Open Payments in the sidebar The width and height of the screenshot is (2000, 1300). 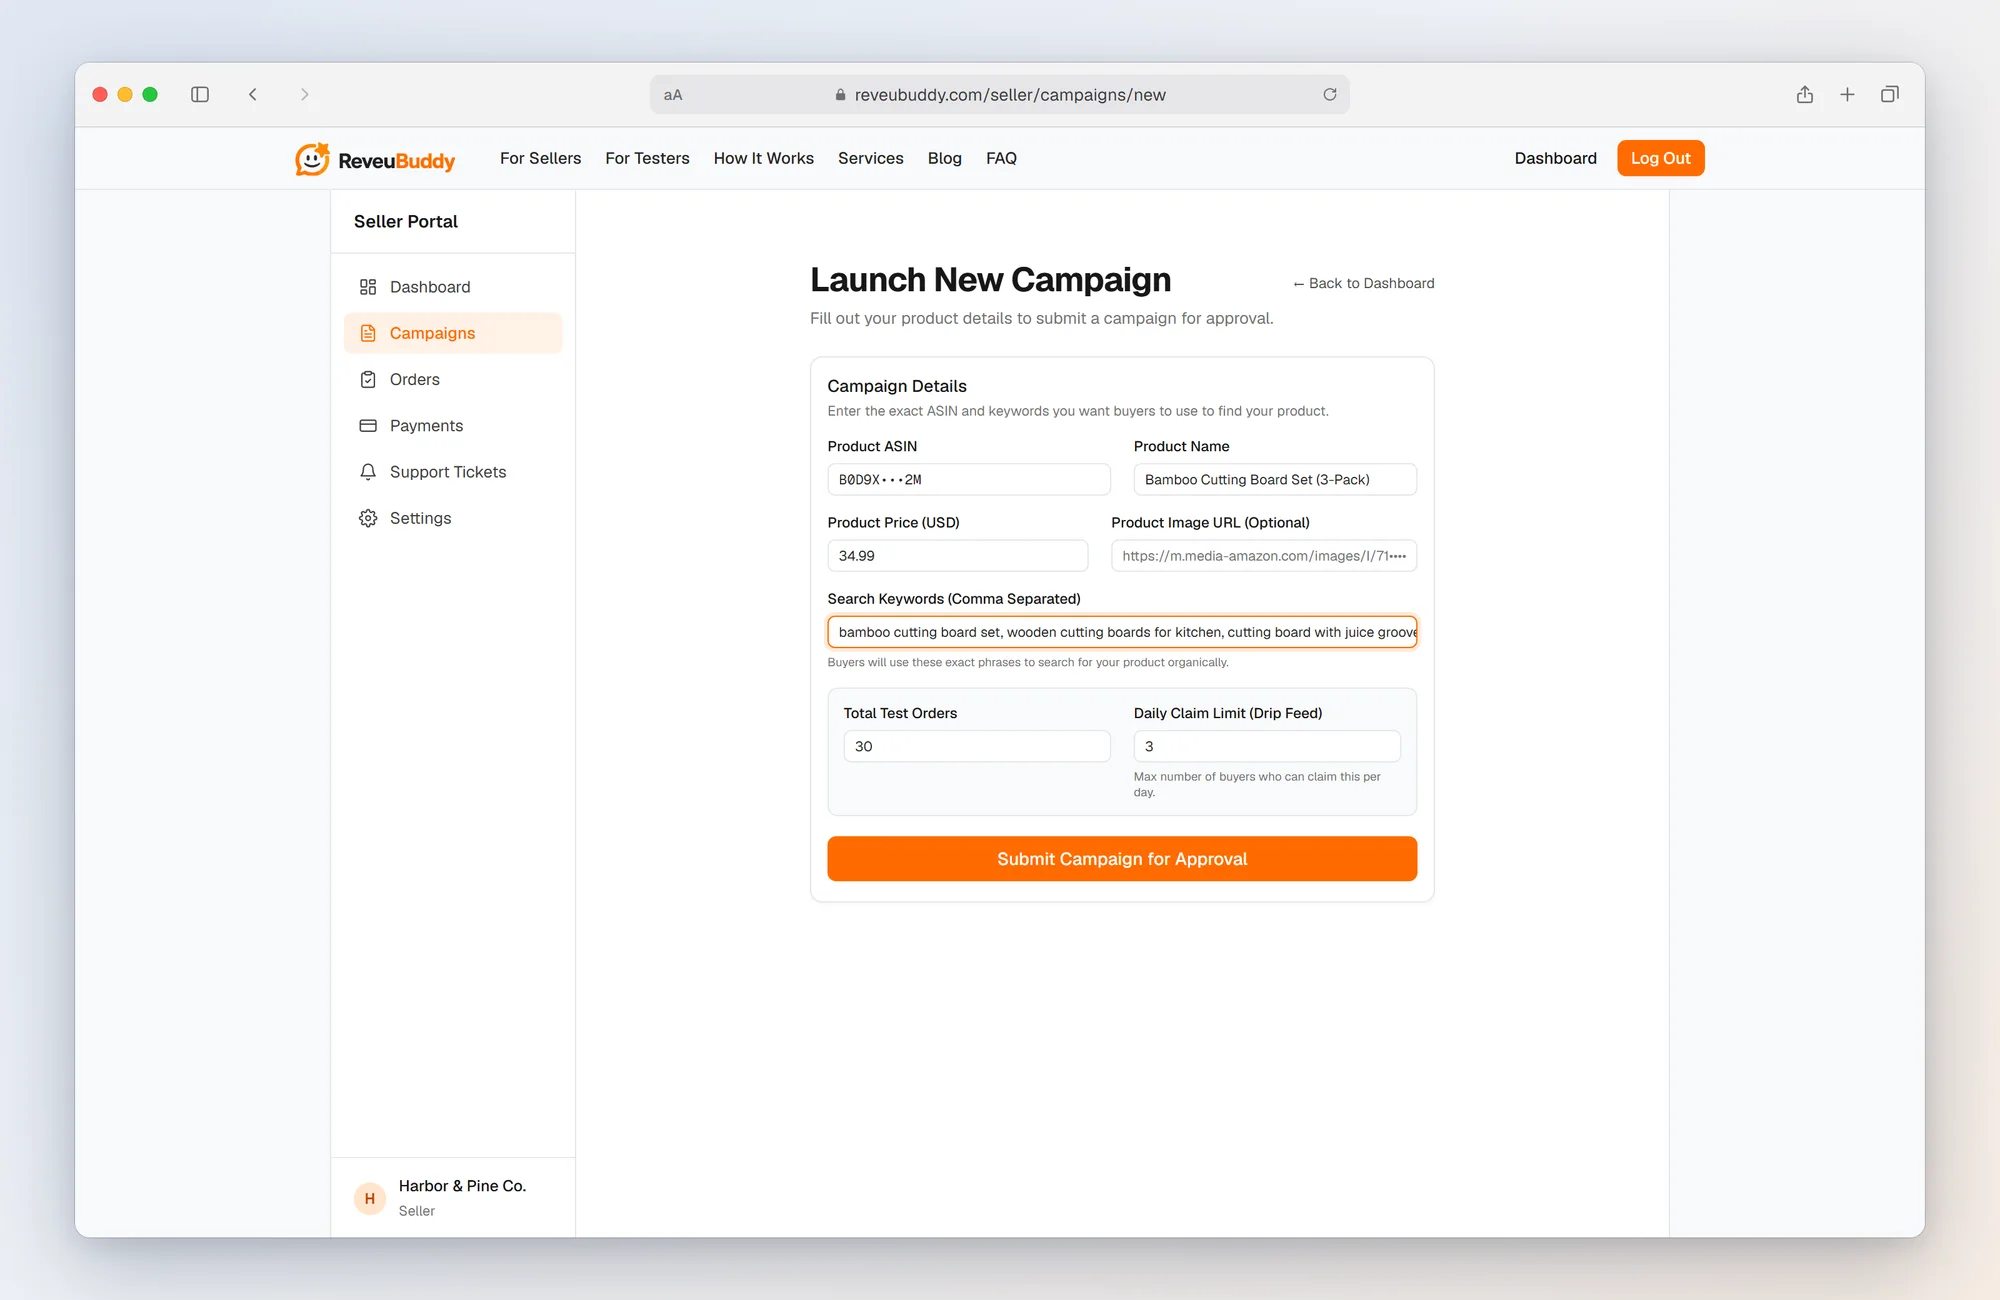(x=453, y=425)
